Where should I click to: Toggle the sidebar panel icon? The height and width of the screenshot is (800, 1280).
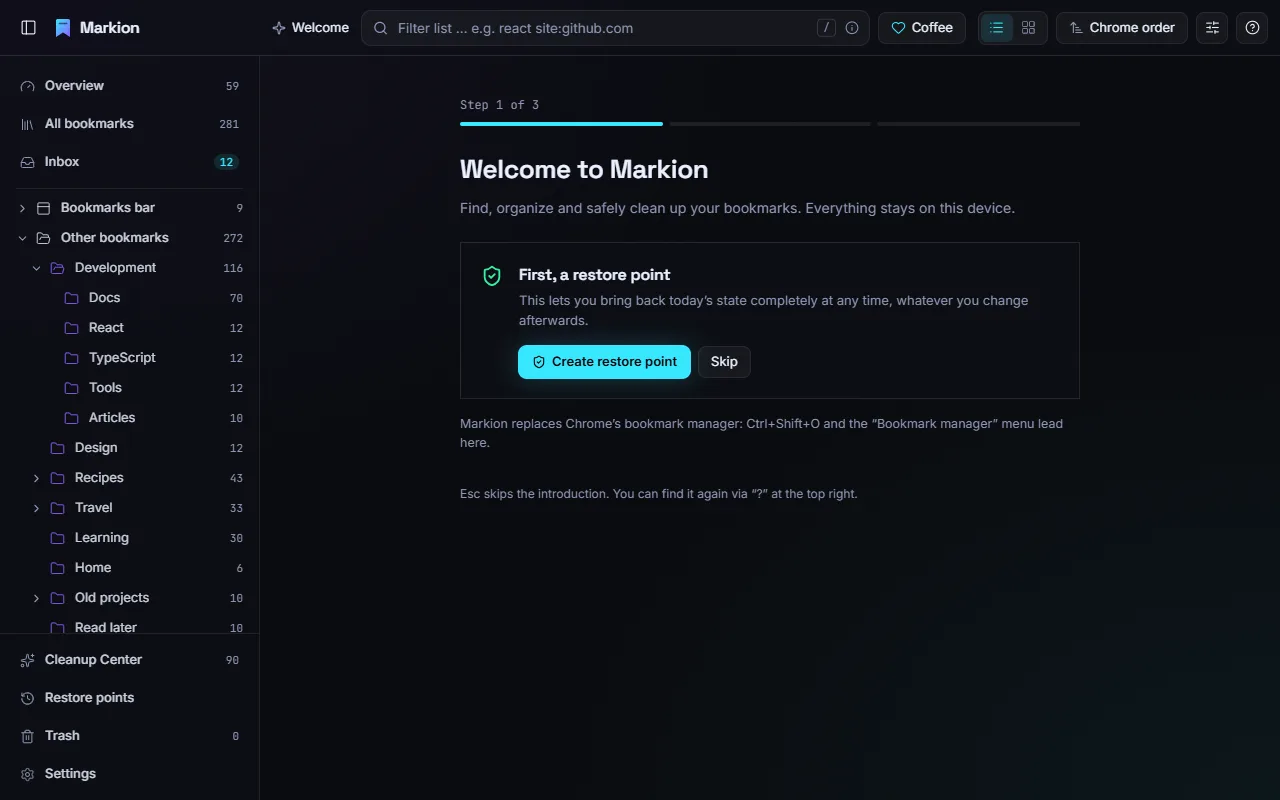click(28, 28)
